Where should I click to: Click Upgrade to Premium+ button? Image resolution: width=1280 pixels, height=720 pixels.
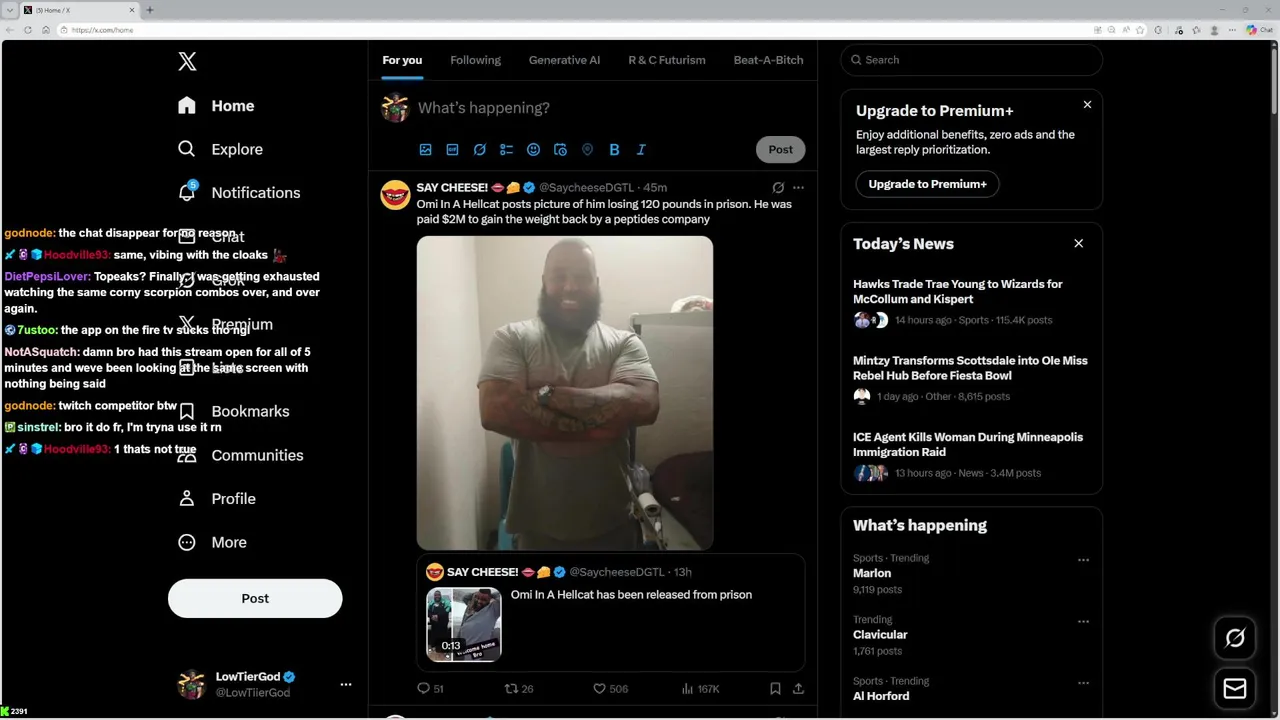pos(927,184)
